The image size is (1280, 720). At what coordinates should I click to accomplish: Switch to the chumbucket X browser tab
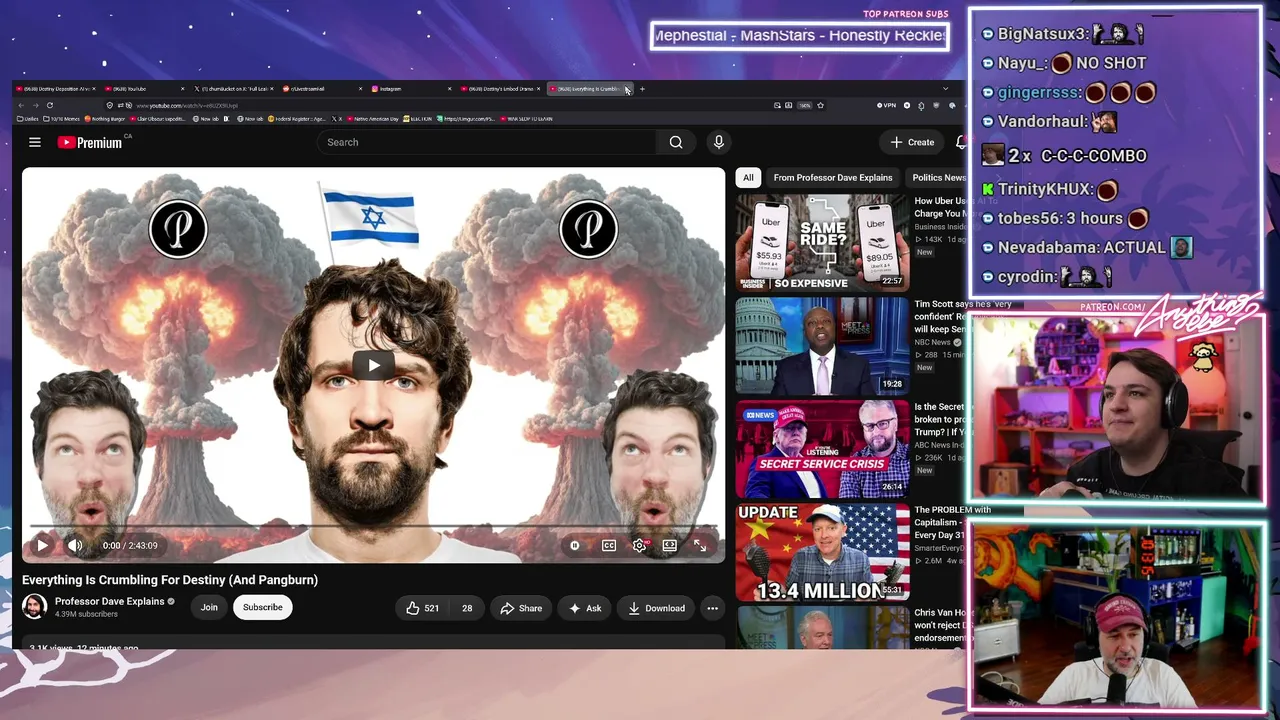pyautogui.click(x=232, y=89)
